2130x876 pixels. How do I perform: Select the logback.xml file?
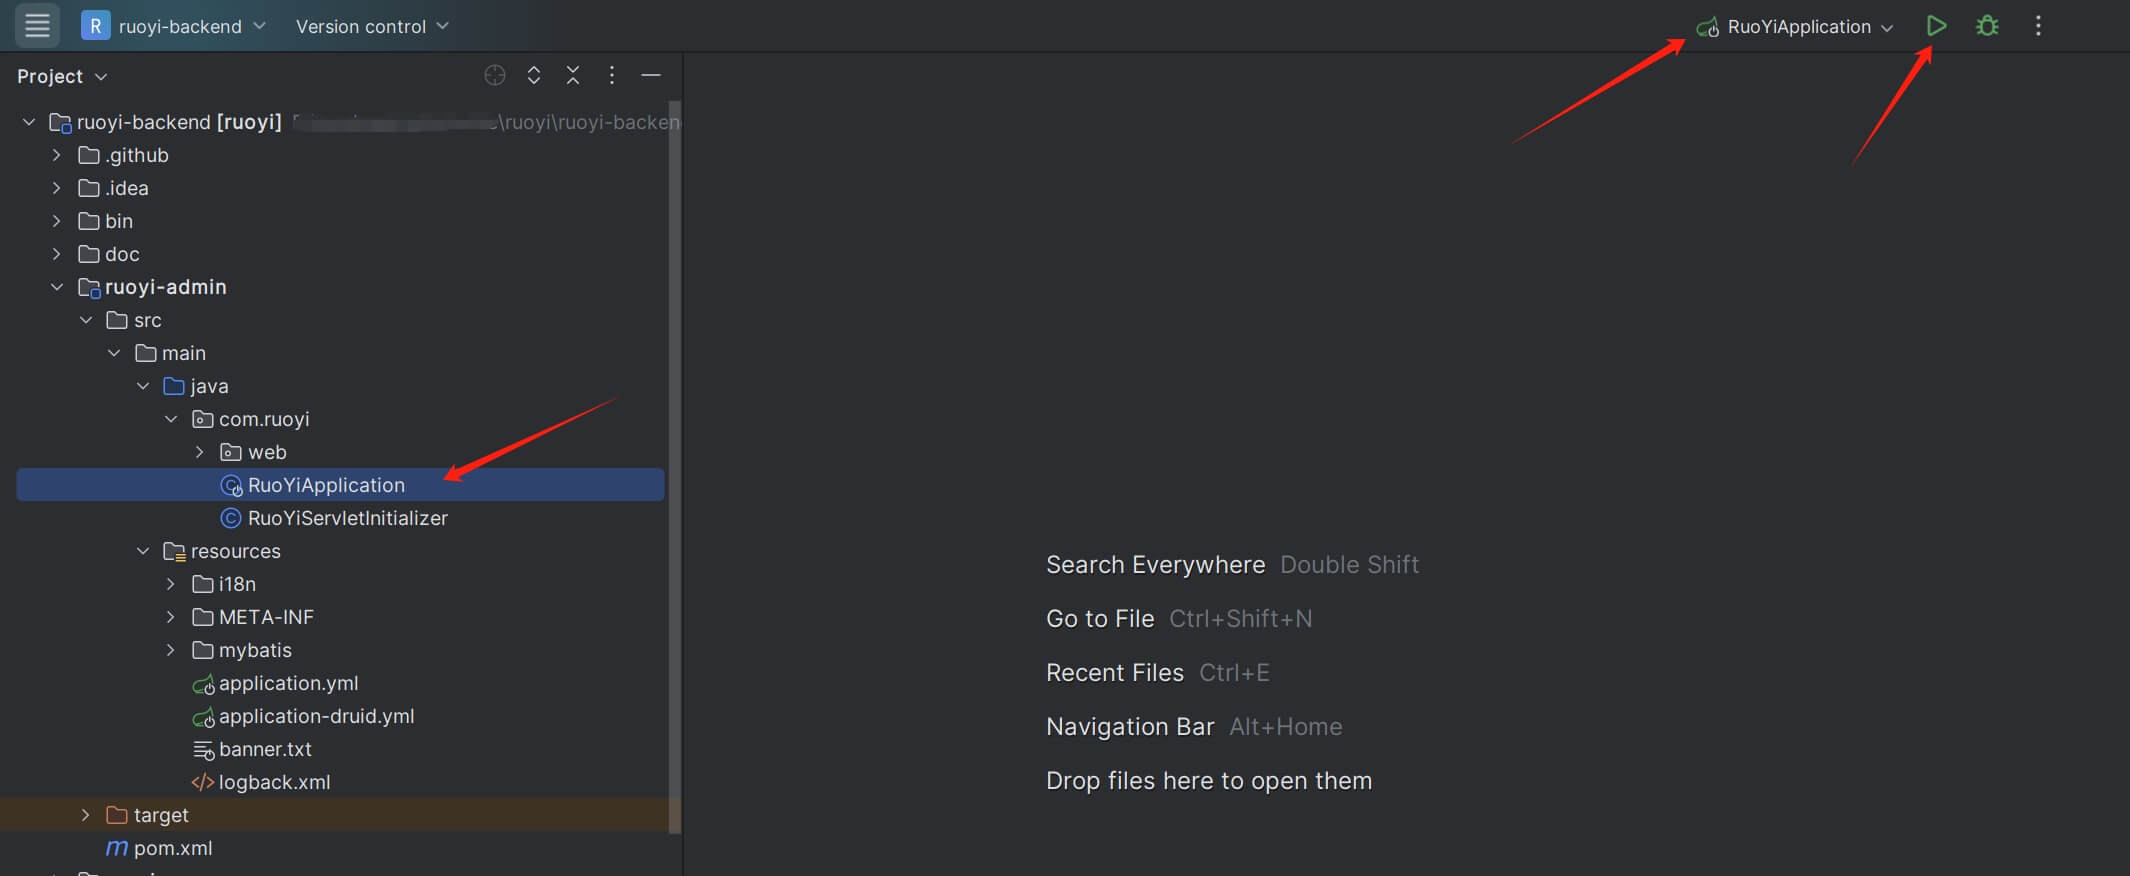(274, 782)
